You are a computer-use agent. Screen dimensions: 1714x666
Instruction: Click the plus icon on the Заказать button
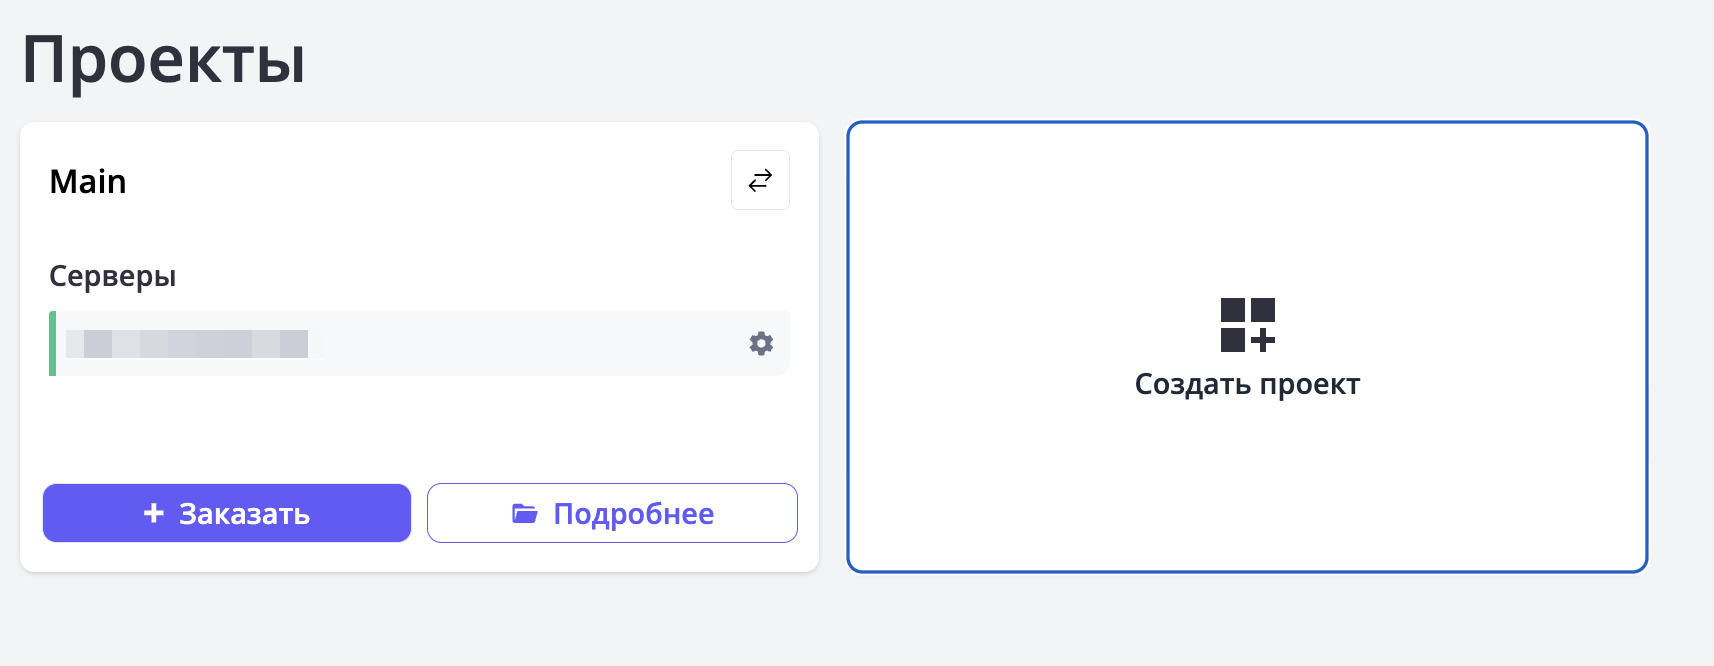154,513
